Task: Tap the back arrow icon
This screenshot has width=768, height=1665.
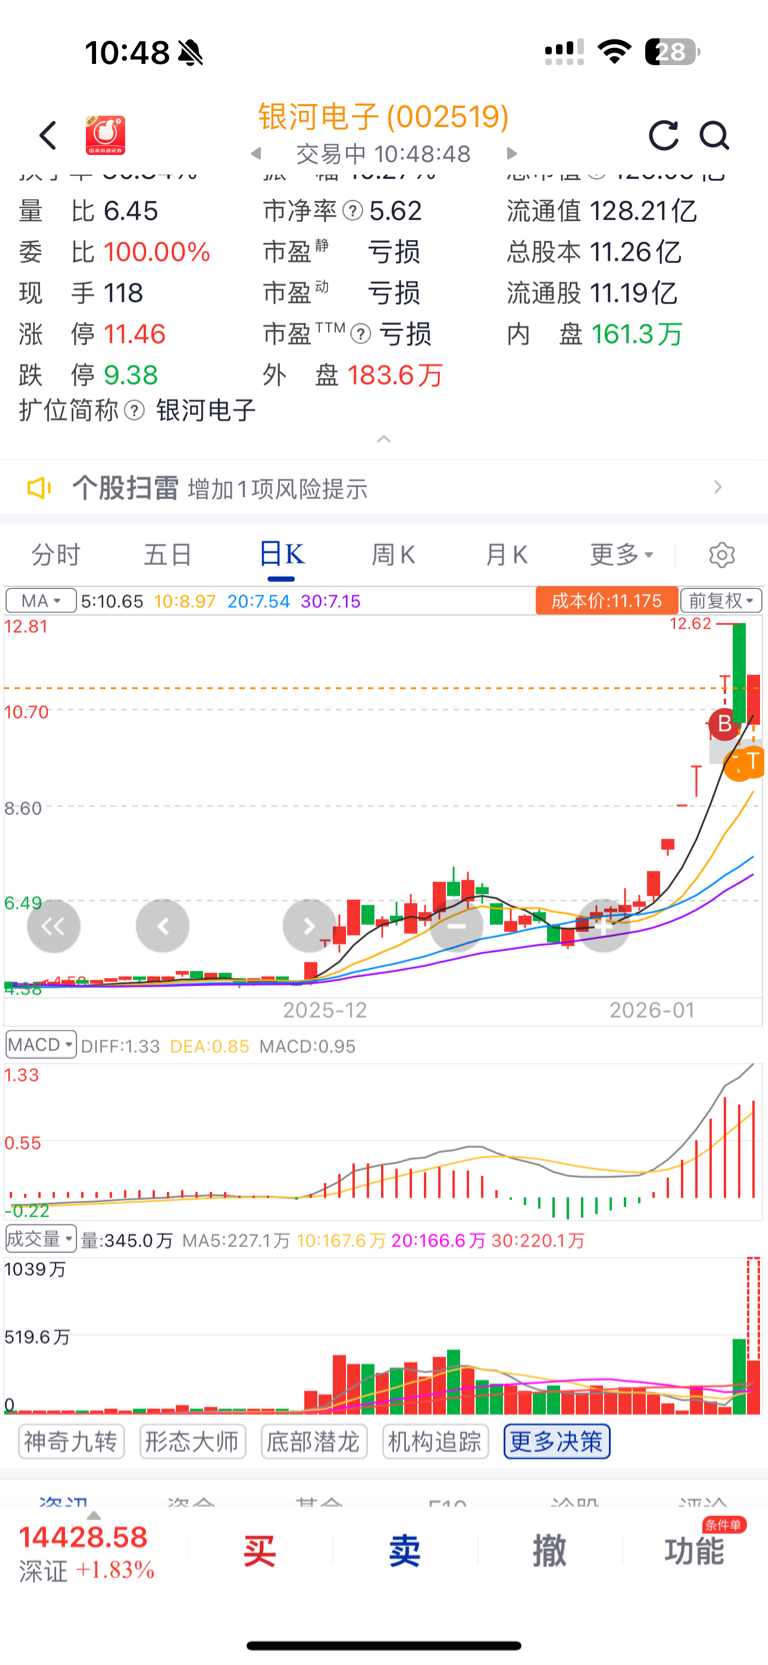Action: pos(48,135)
